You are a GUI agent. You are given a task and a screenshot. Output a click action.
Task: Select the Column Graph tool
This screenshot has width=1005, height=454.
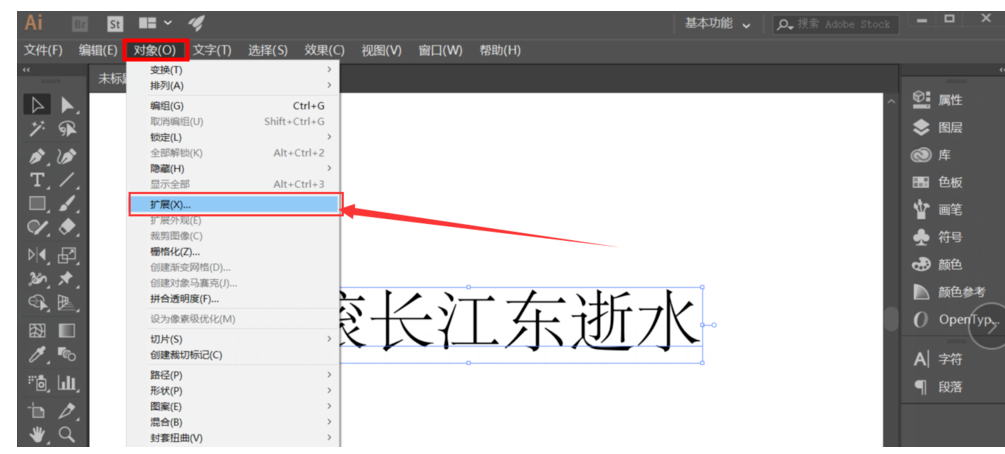[67, 383]
